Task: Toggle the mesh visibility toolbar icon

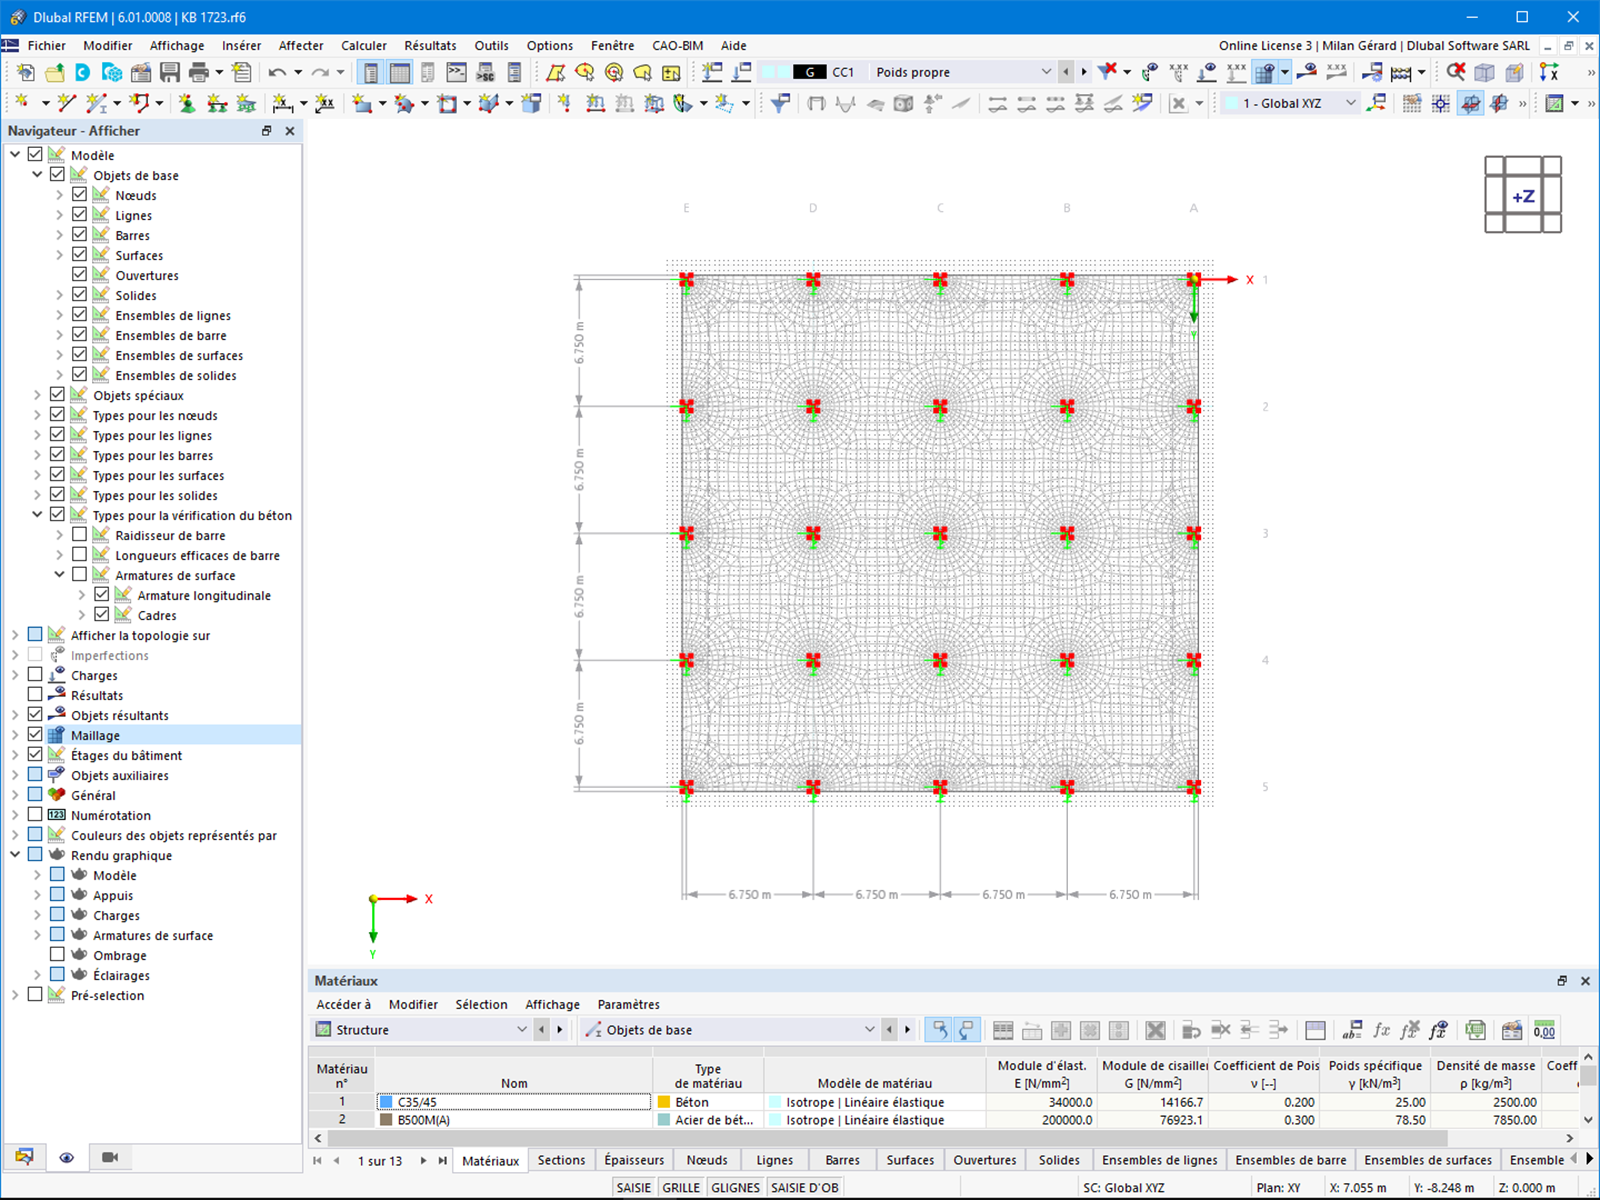Action: [1265, 72]
